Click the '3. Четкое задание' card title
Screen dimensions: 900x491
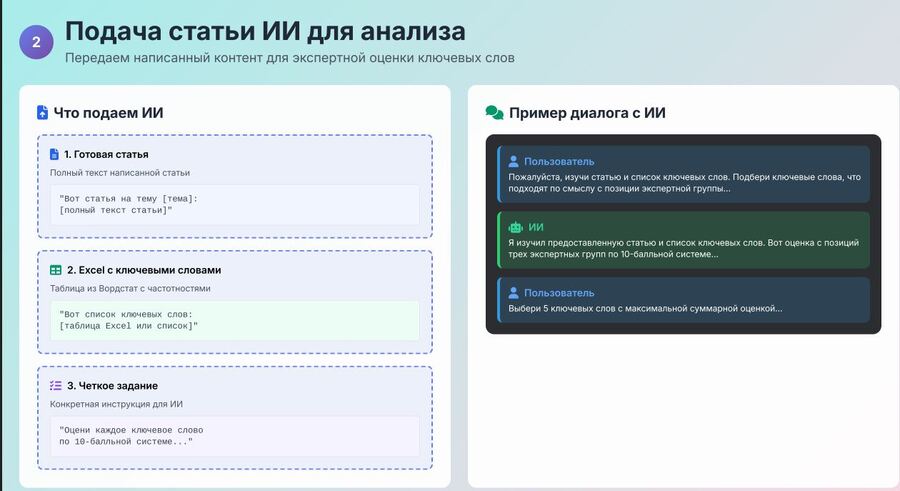(x=112, y=385)
